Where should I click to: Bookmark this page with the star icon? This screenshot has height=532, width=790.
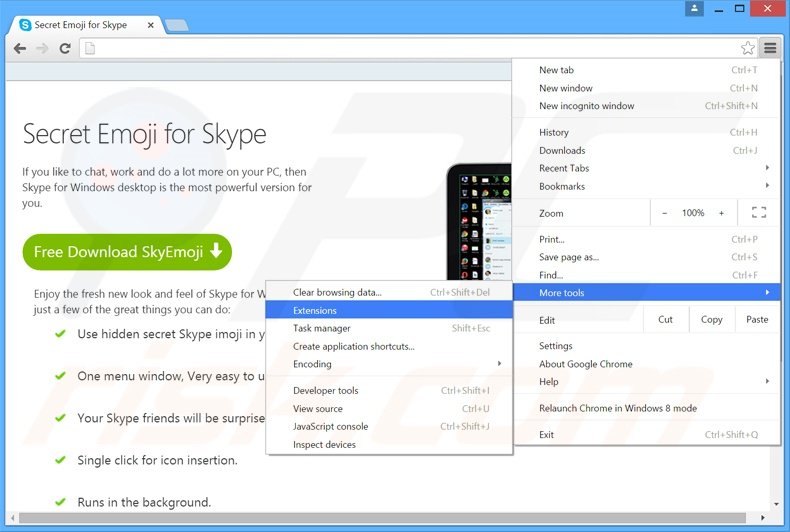pyautogui.click(x=748, y=48)
